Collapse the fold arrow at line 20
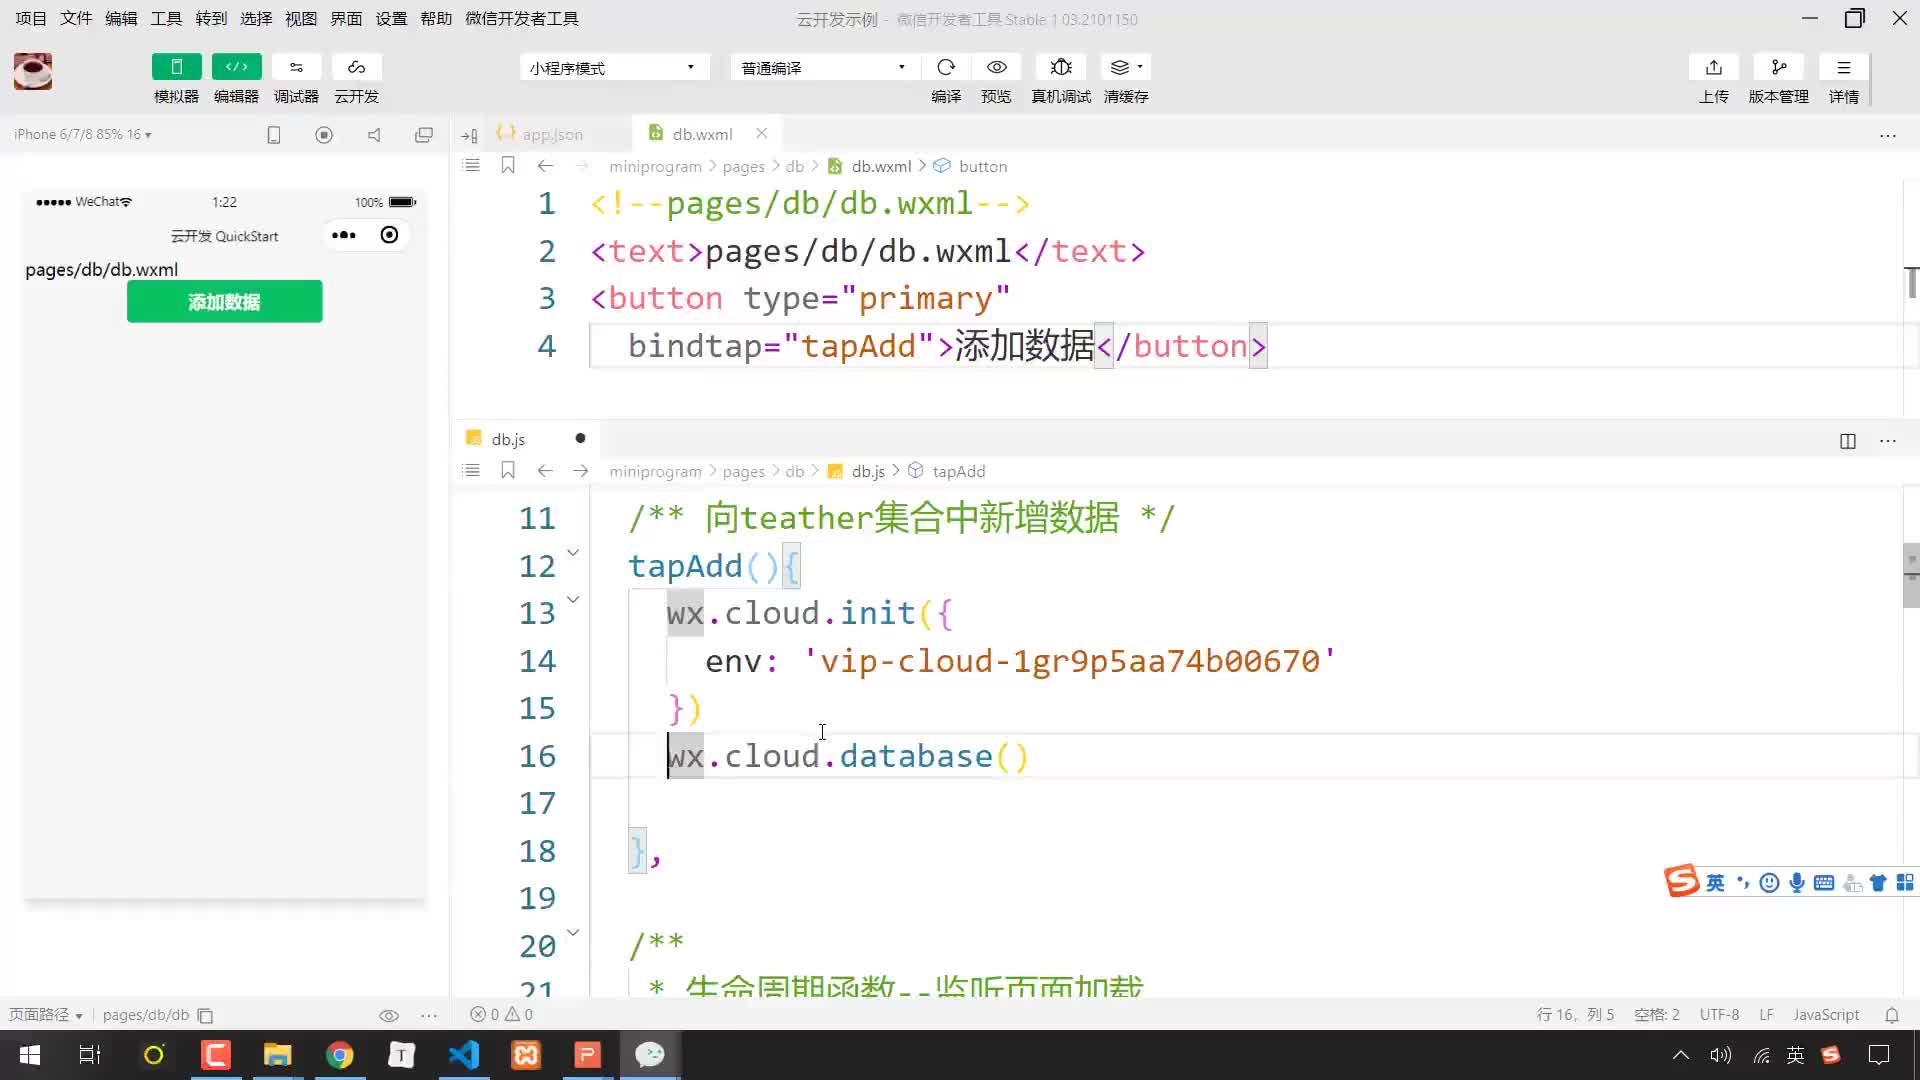Image resolution: width=1920 pixels, height=1080 pixels. tap(573, 932)
